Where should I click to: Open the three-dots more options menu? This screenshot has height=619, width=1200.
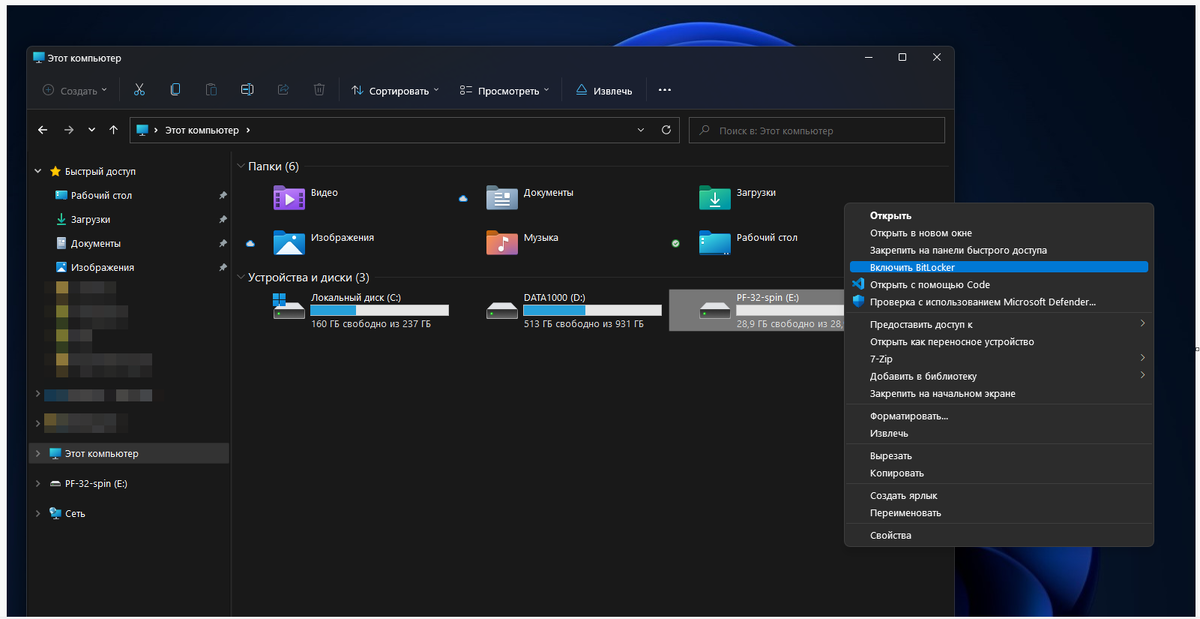pyautogui.click(x=664, y=90)
